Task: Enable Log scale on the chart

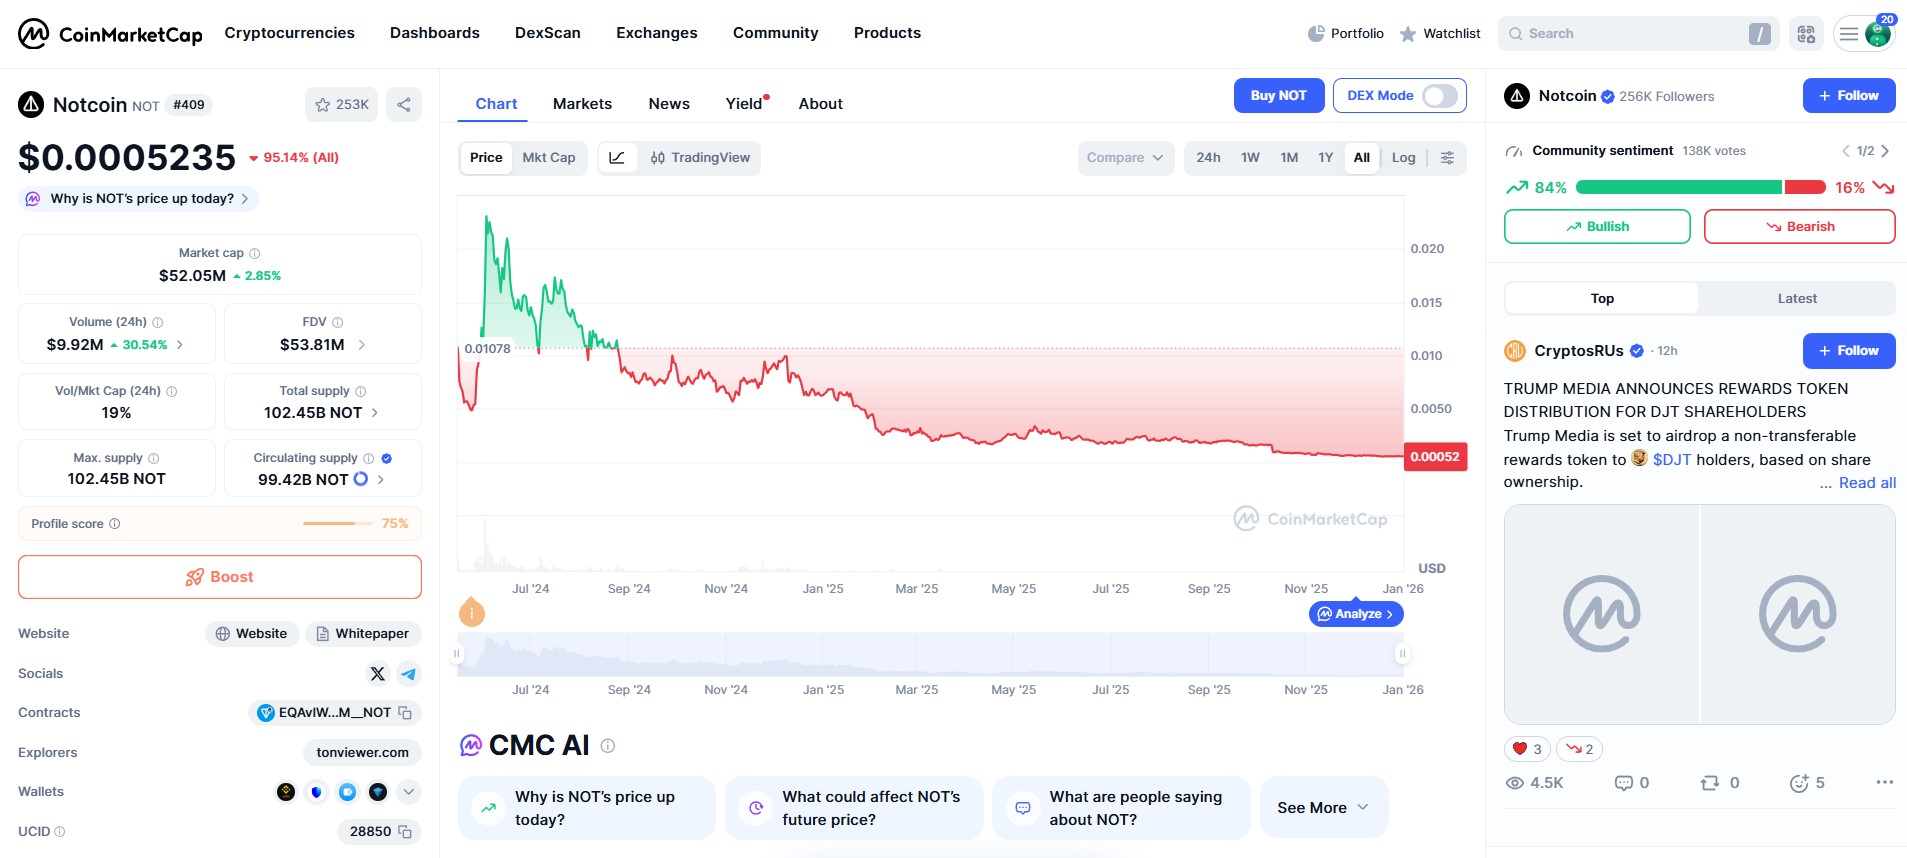Action: (x=1403, y=158)
